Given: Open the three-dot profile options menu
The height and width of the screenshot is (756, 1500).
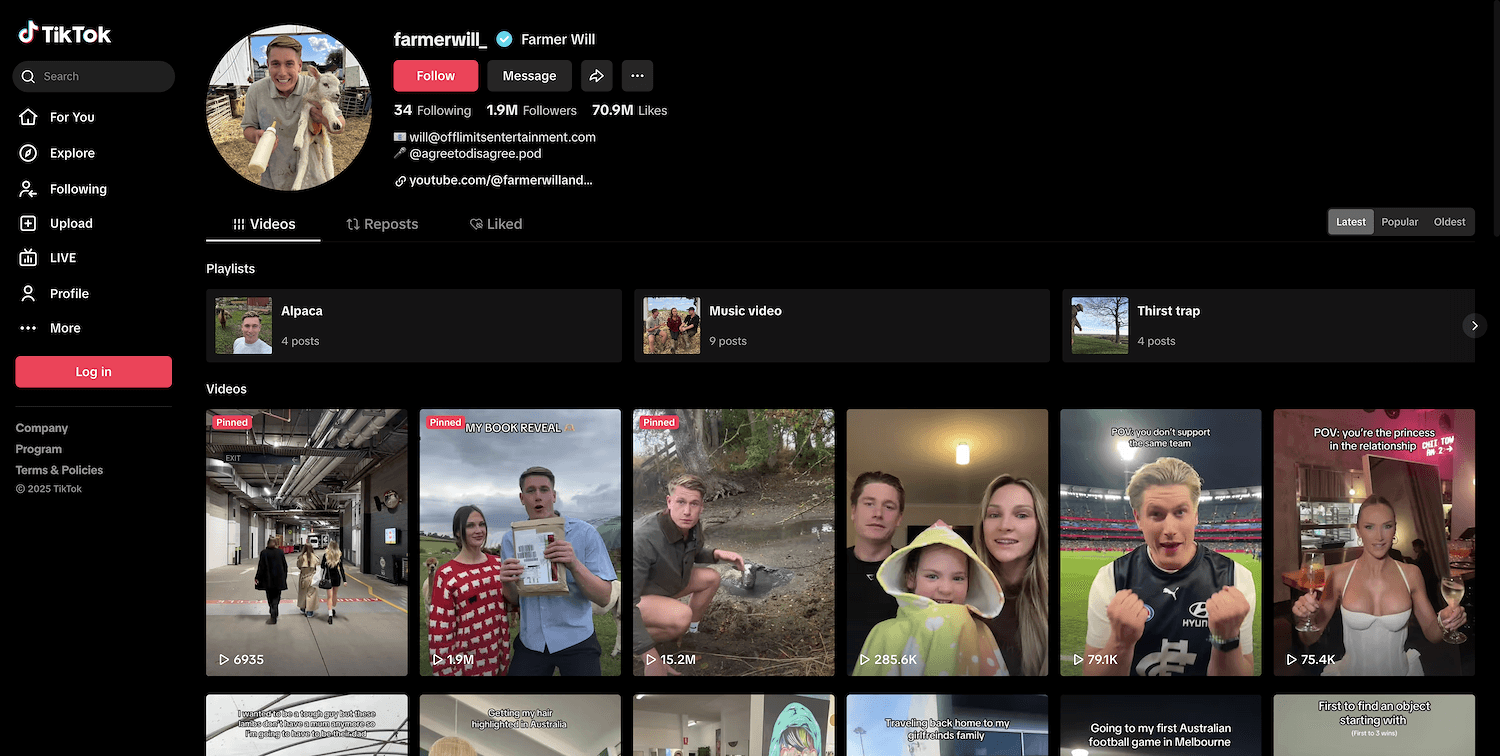Looking at the screenshot, I should [x=637, y=76].
